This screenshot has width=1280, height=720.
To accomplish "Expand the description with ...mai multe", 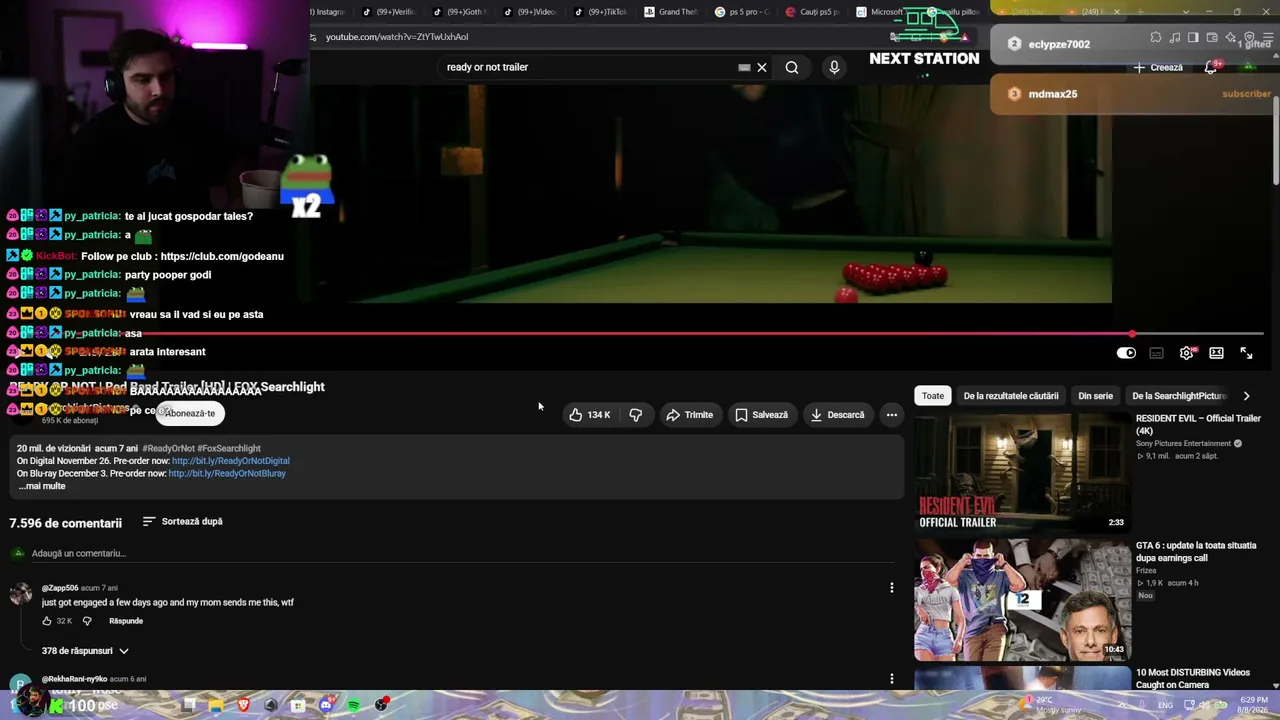I will (41, 486).
